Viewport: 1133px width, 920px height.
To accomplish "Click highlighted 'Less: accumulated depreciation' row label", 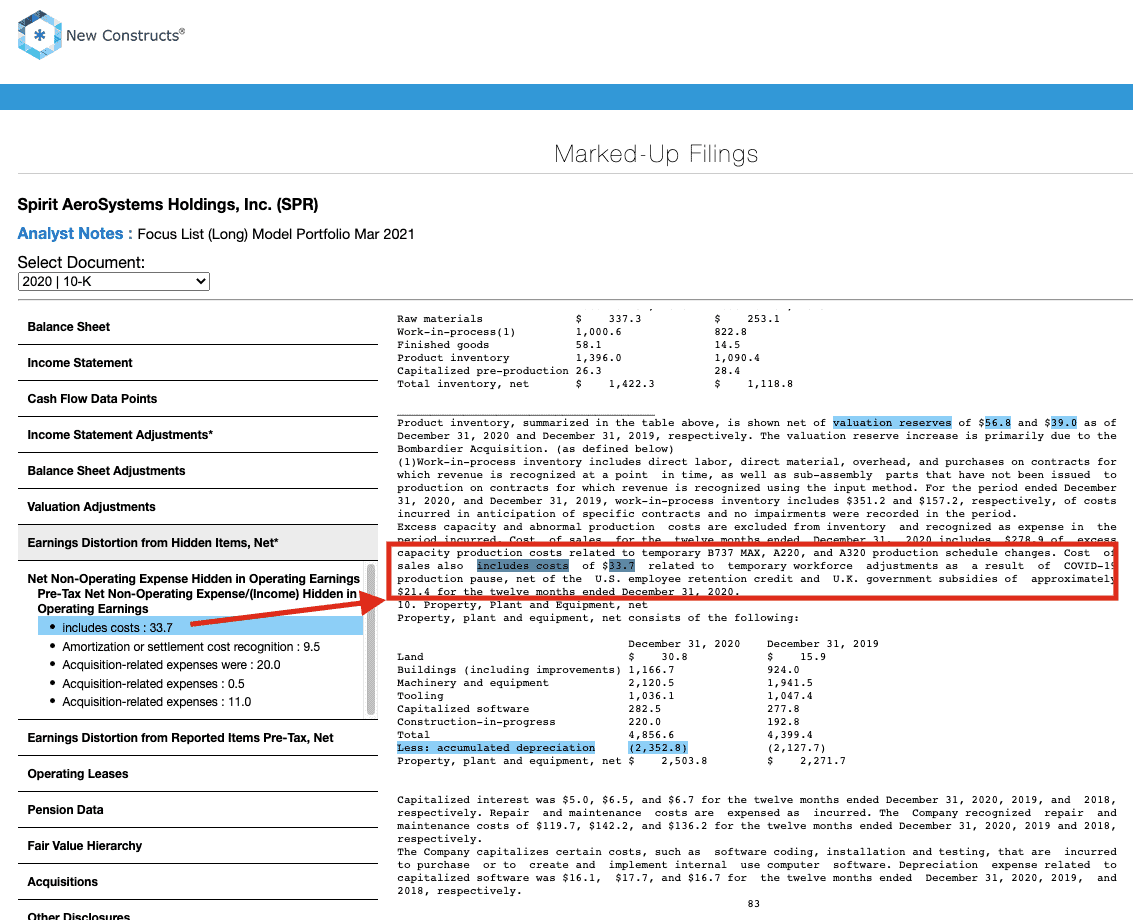I will [496, 748].
